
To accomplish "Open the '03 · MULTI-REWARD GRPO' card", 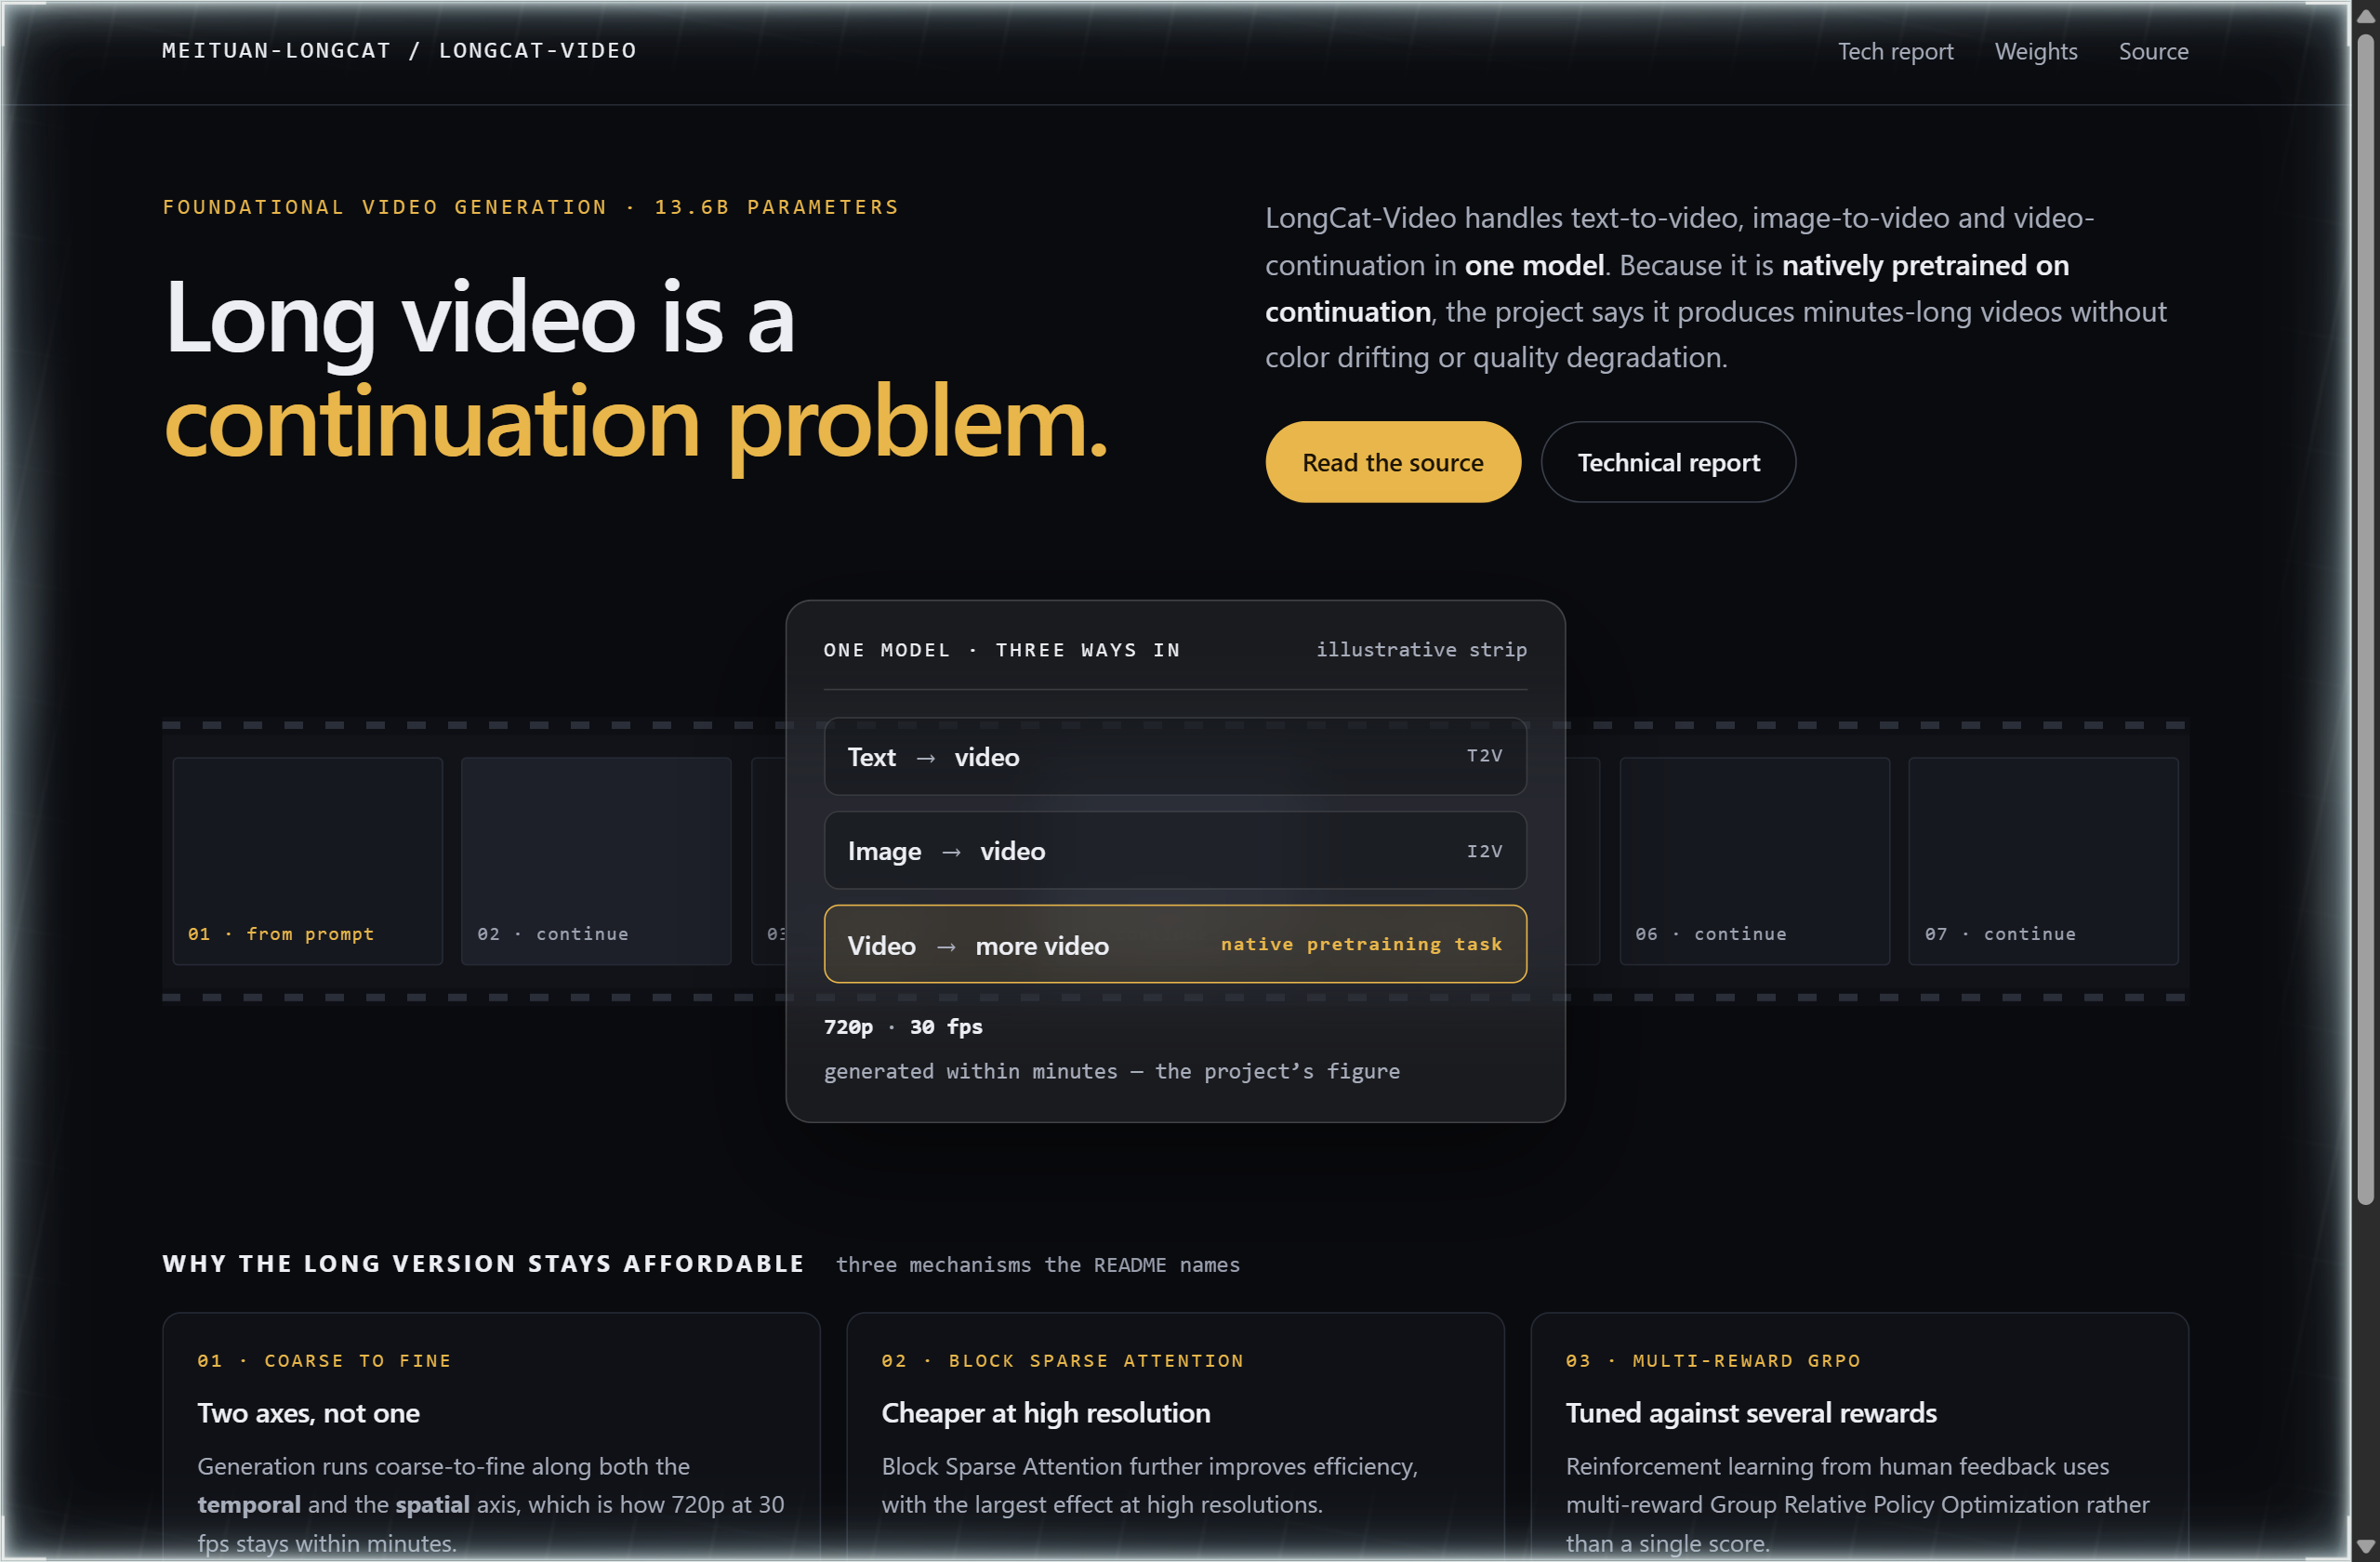I will (1859, 1436).
